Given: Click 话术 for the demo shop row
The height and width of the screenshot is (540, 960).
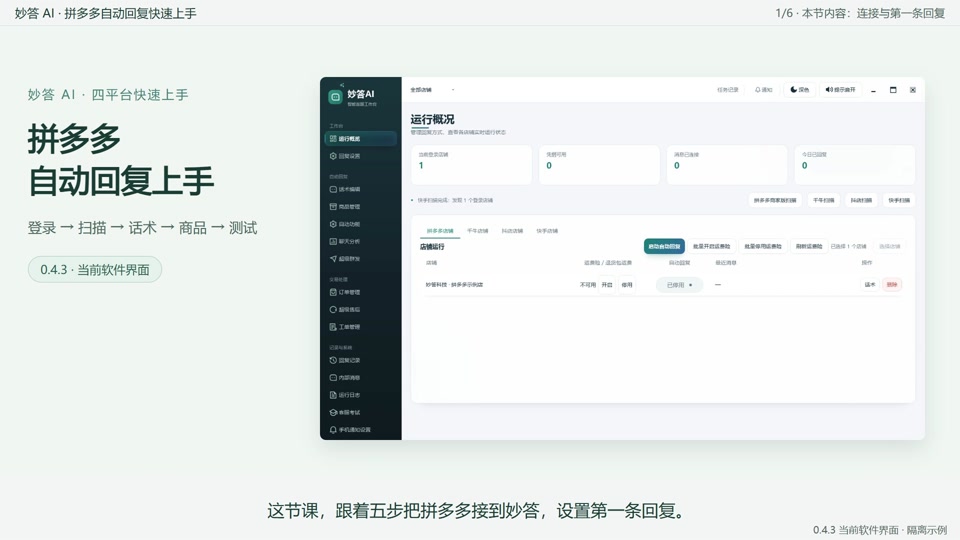Looking at the screenshot, I should pyautogui.click(x=869, y=285).
